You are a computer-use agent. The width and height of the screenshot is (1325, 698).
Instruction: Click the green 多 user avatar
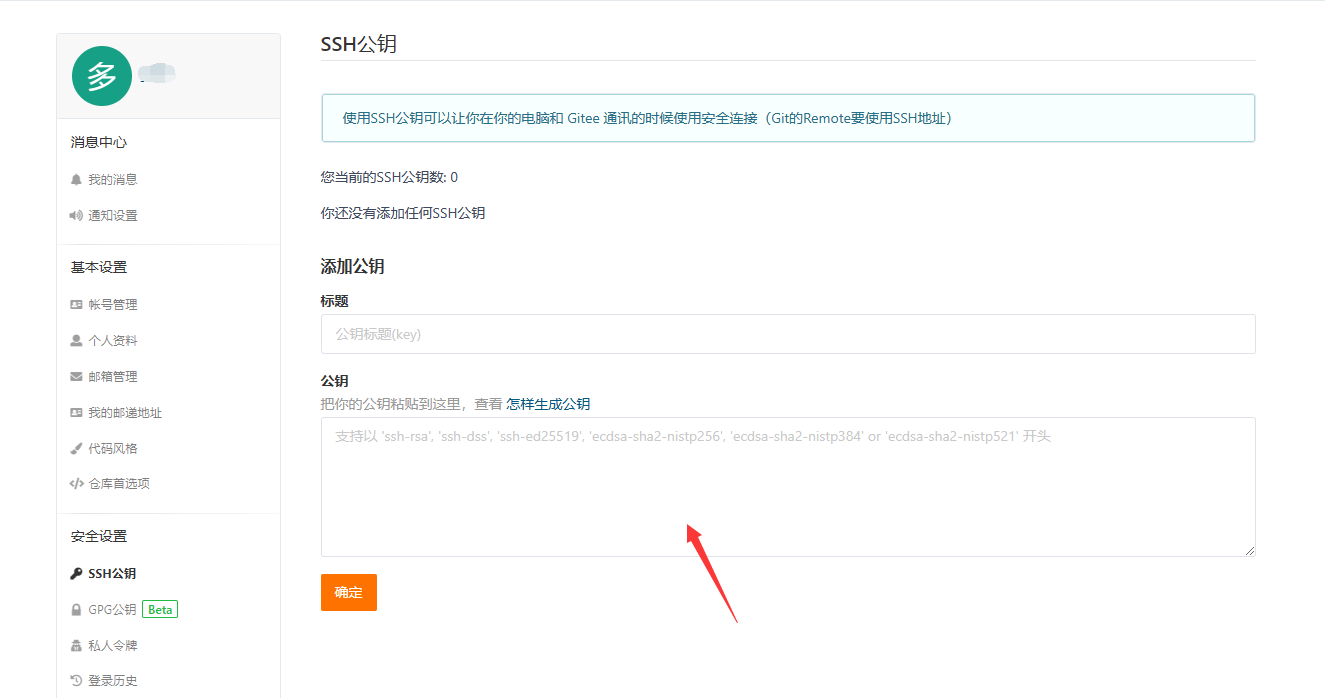point(102,76)
